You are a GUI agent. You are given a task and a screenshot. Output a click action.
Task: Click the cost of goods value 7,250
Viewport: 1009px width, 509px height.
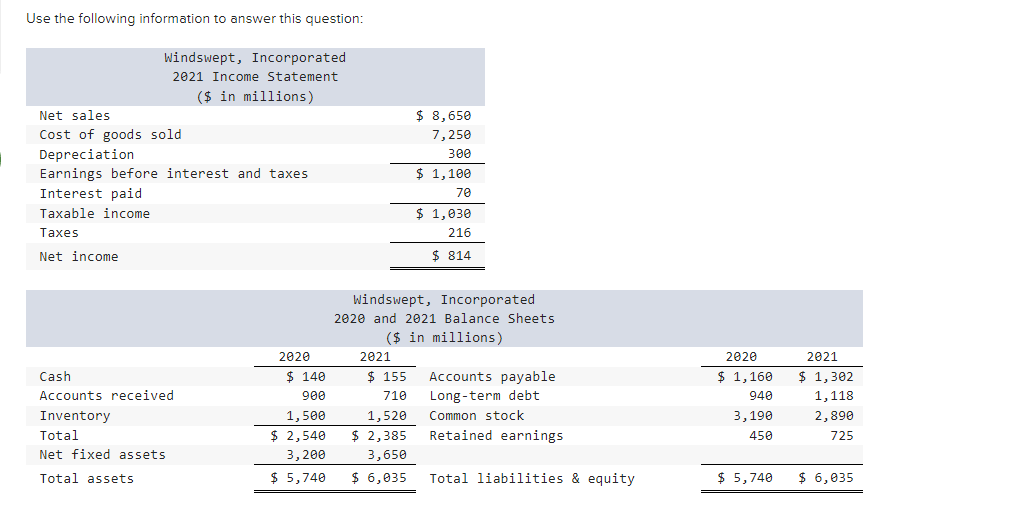(451, 135)
